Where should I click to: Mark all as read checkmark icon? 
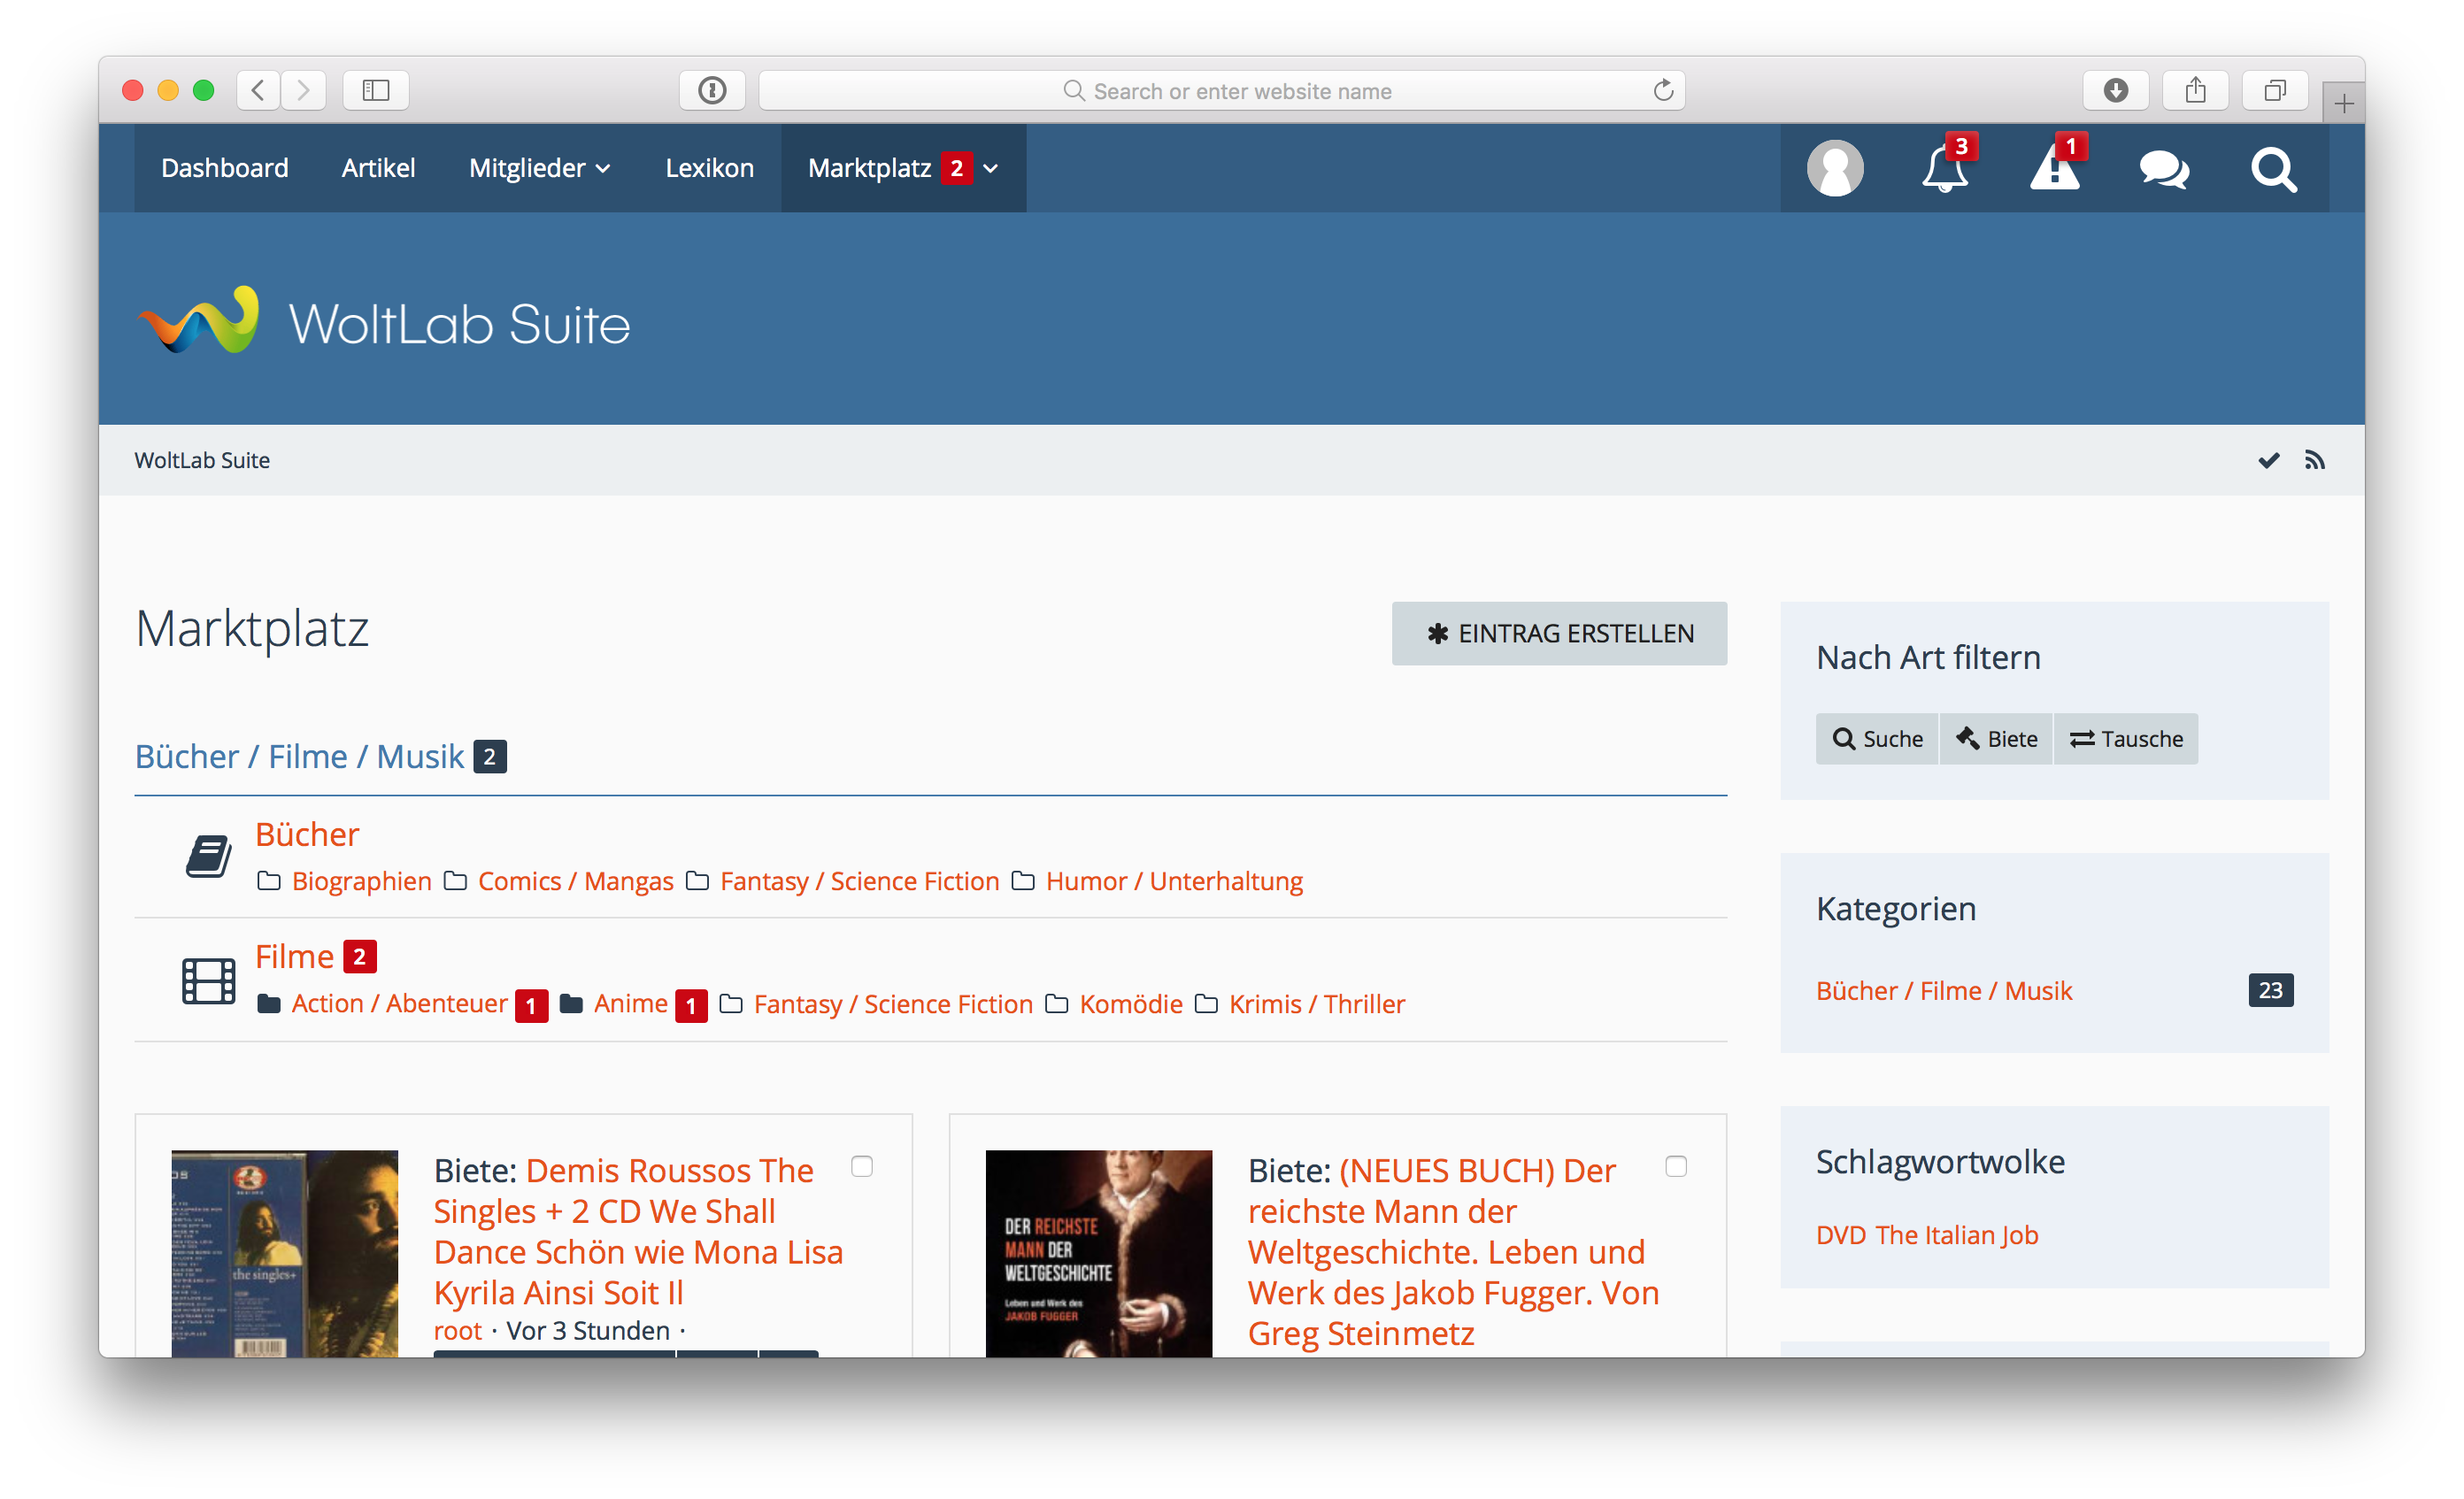click(2268, 460)
